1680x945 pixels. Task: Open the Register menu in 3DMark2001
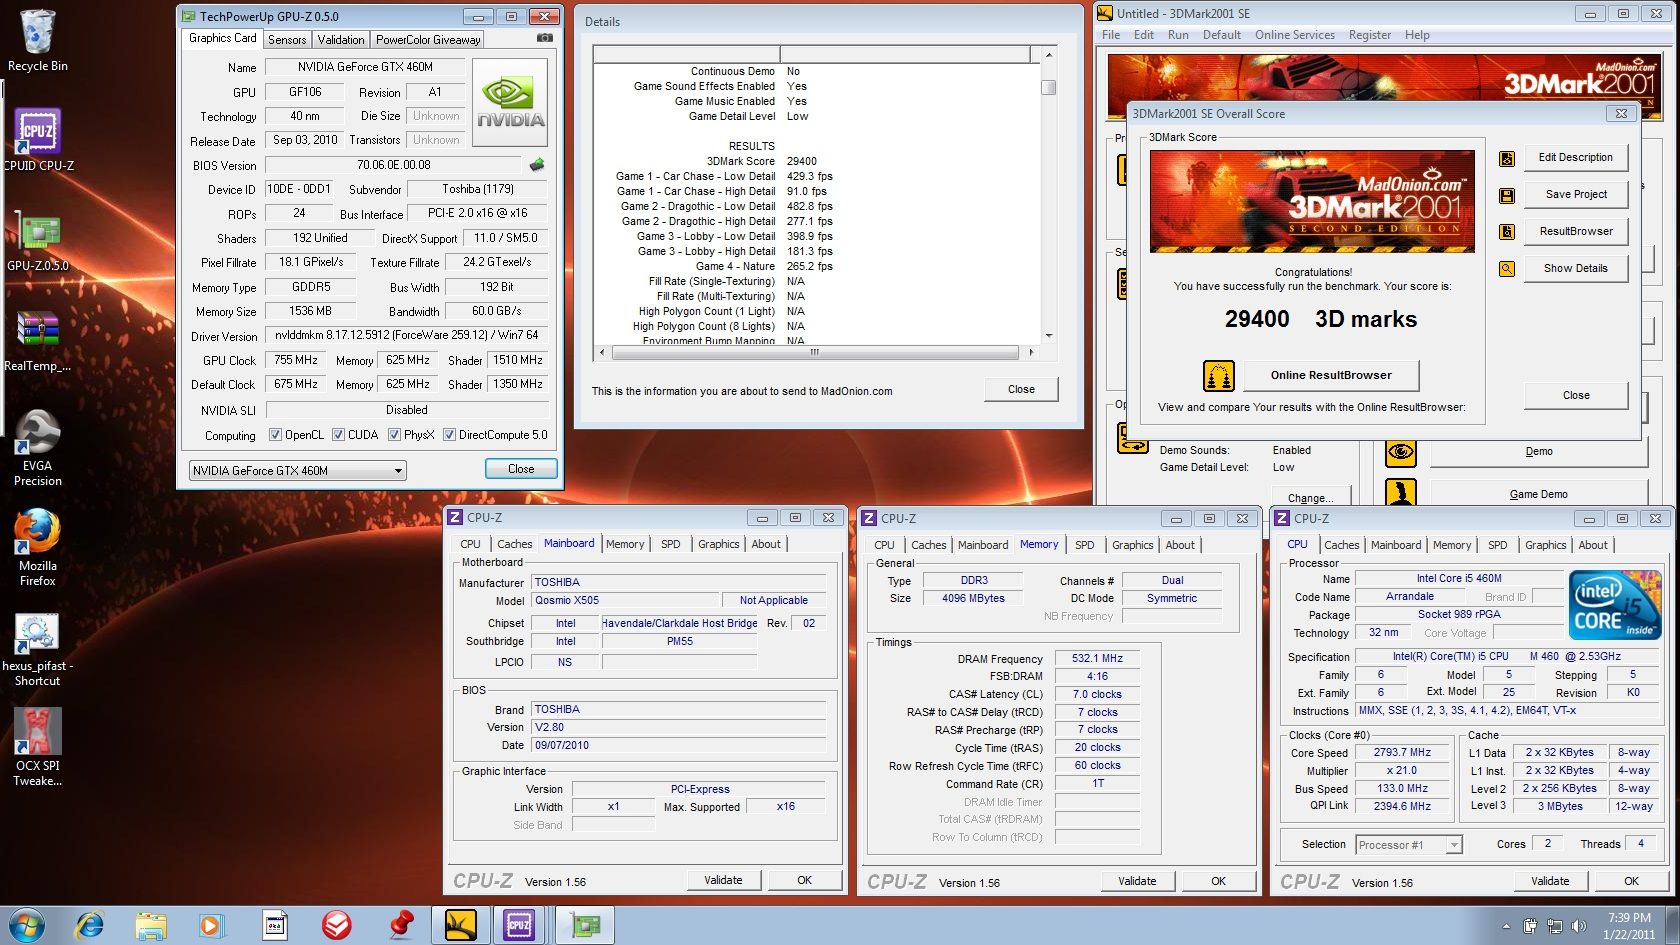(1369, 35)
